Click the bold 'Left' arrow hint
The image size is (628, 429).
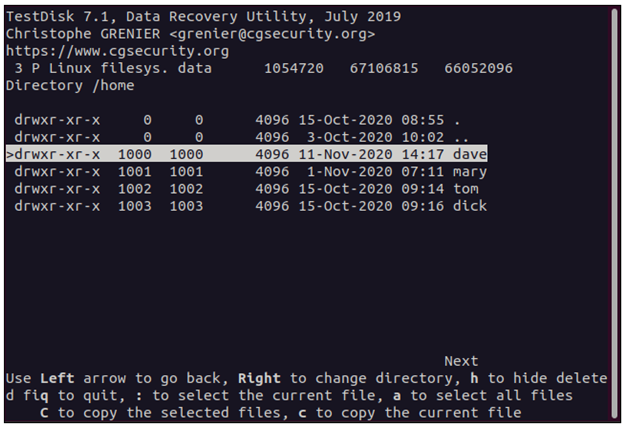(x=57, y=378)
